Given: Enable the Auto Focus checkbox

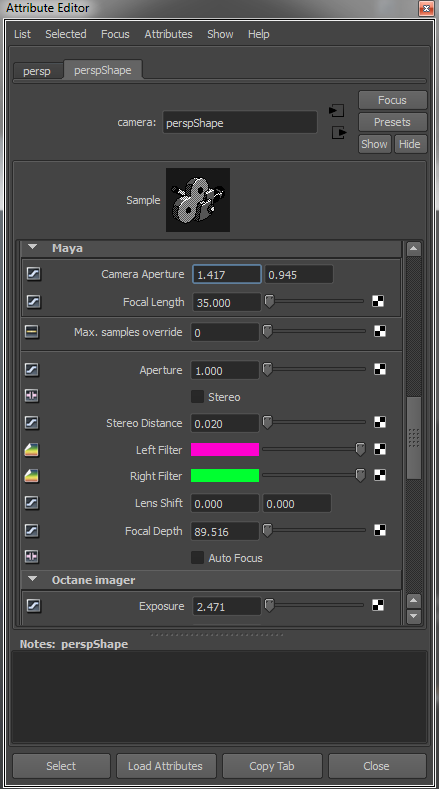Looking at the screenshot, I should (197, 558).
